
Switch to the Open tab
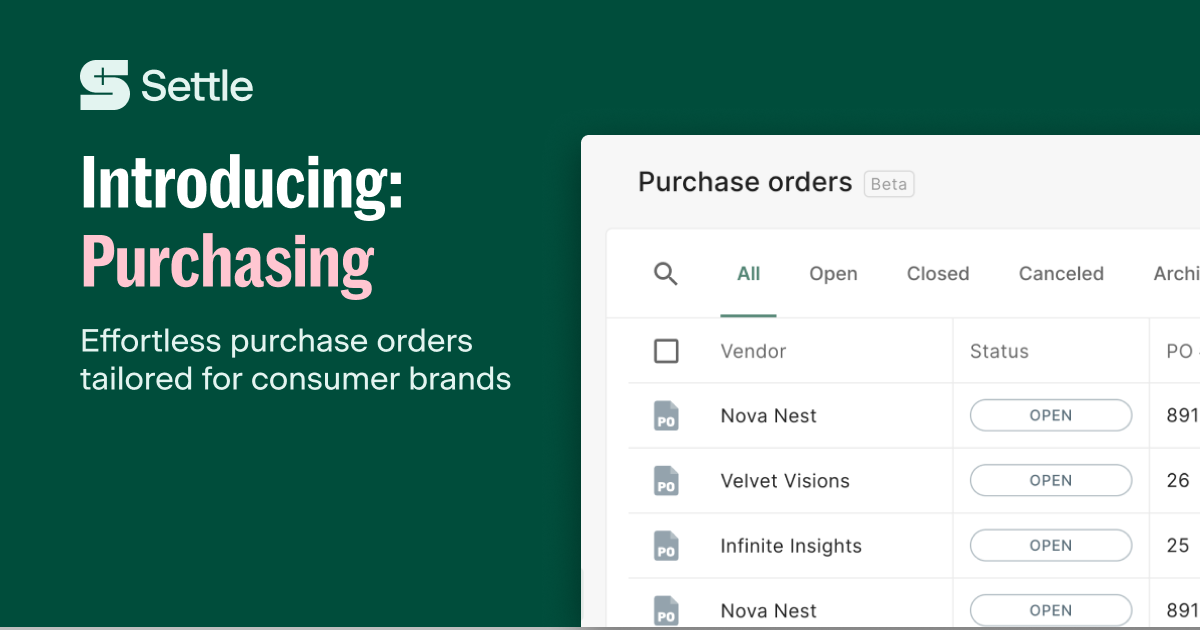coord(833,274)
